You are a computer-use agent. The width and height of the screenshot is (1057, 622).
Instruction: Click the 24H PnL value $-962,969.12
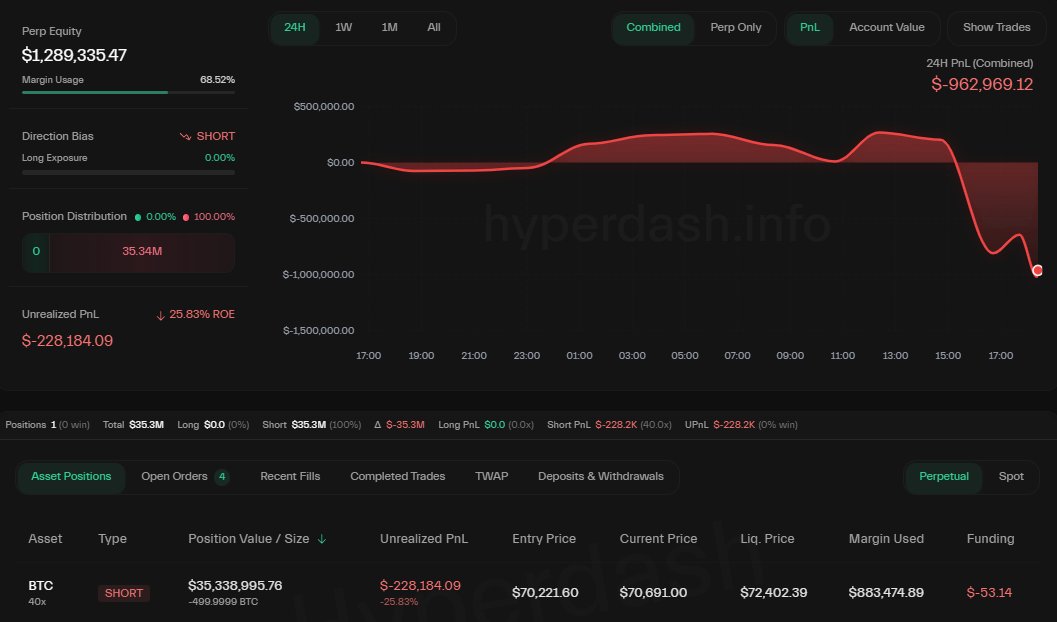pyautogui.click(x=982, y=85)
